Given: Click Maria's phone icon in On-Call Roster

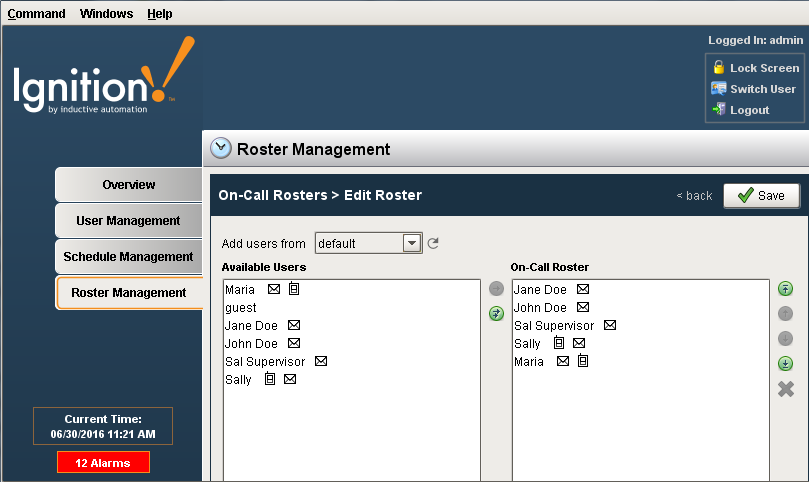Looking at the screenshot, I should (583, 361).
